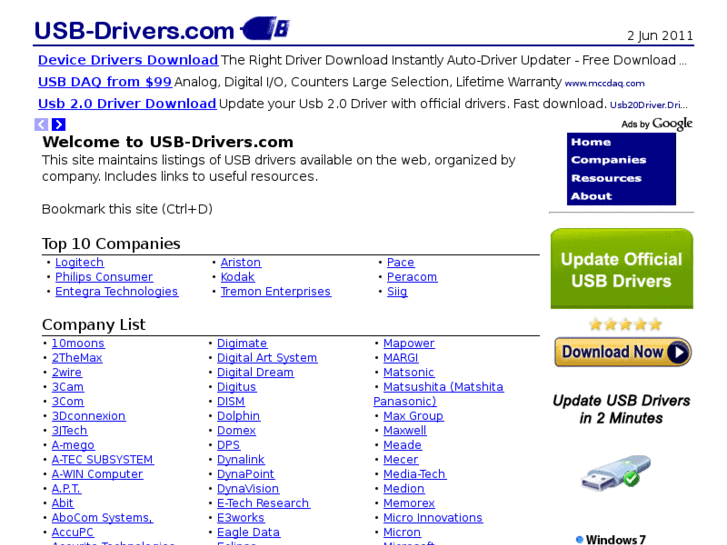Open the Logitech company link
727x545 pixels.
click(x=79, y=263)
